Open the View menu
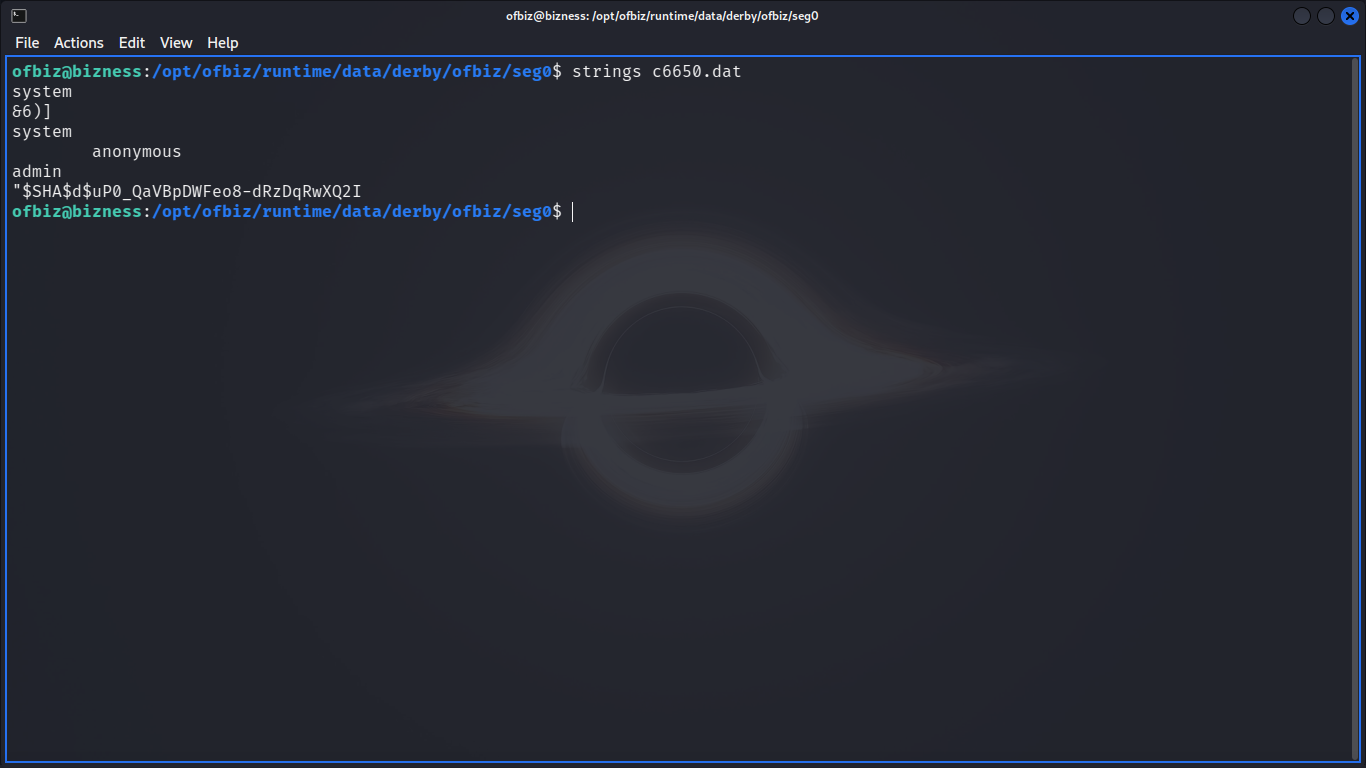The image size is (1366, 768). (176, 43)
